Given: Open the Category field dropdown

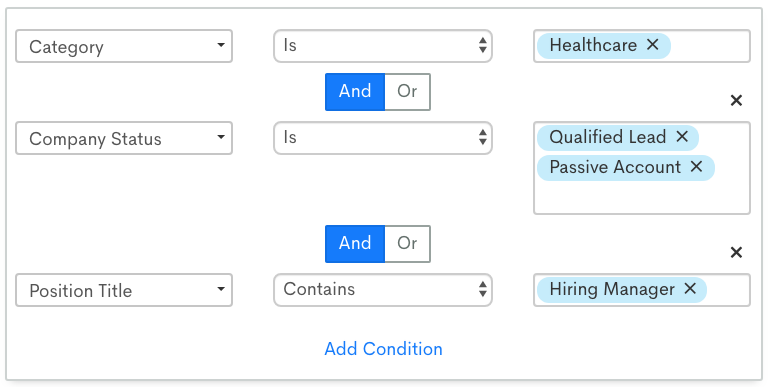Looking at the screenshot, I should tap(124, 46).
